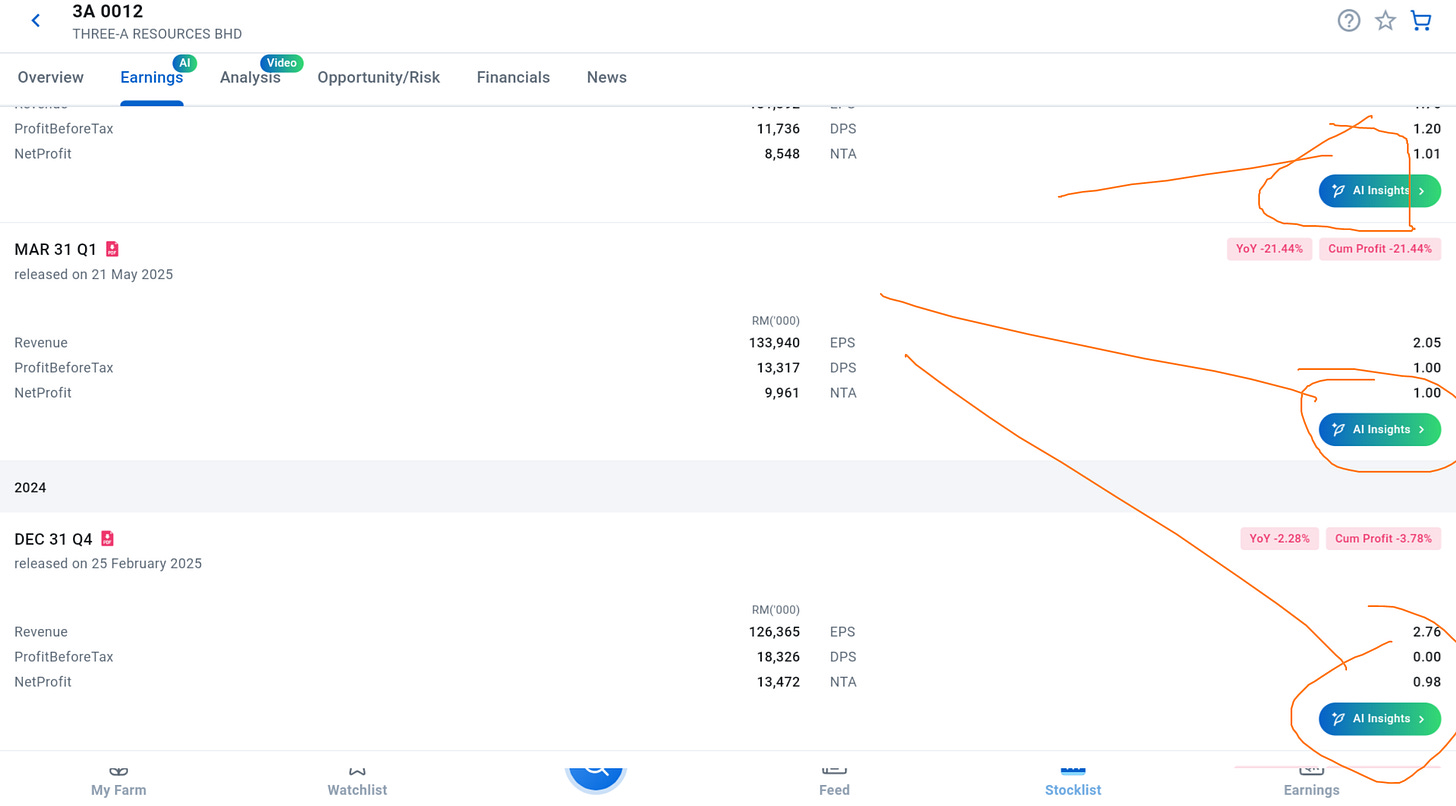Select the DEC 31 Q4 heading

pos(53,540)
